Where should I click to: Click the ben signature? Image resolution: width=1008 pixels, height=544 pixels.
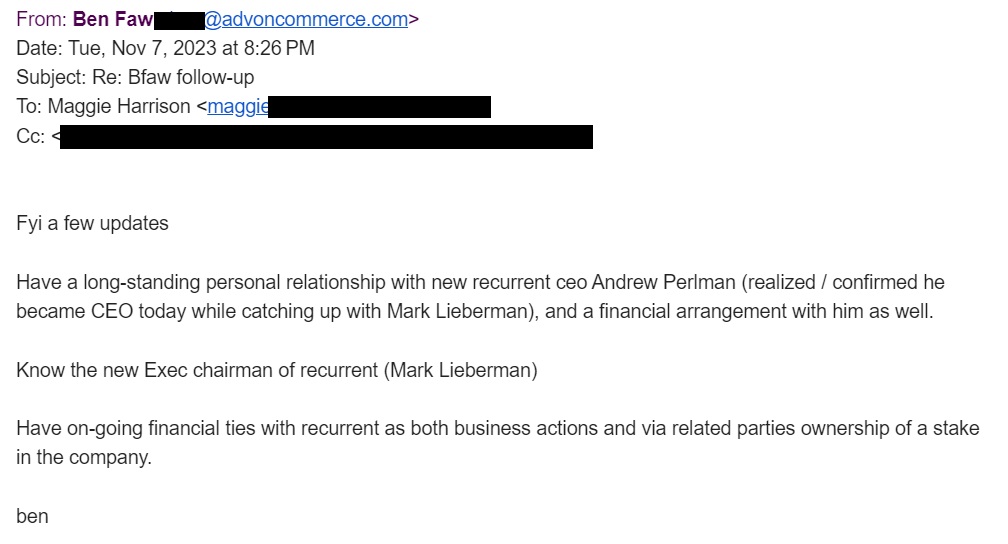click(x=32, y=516)
